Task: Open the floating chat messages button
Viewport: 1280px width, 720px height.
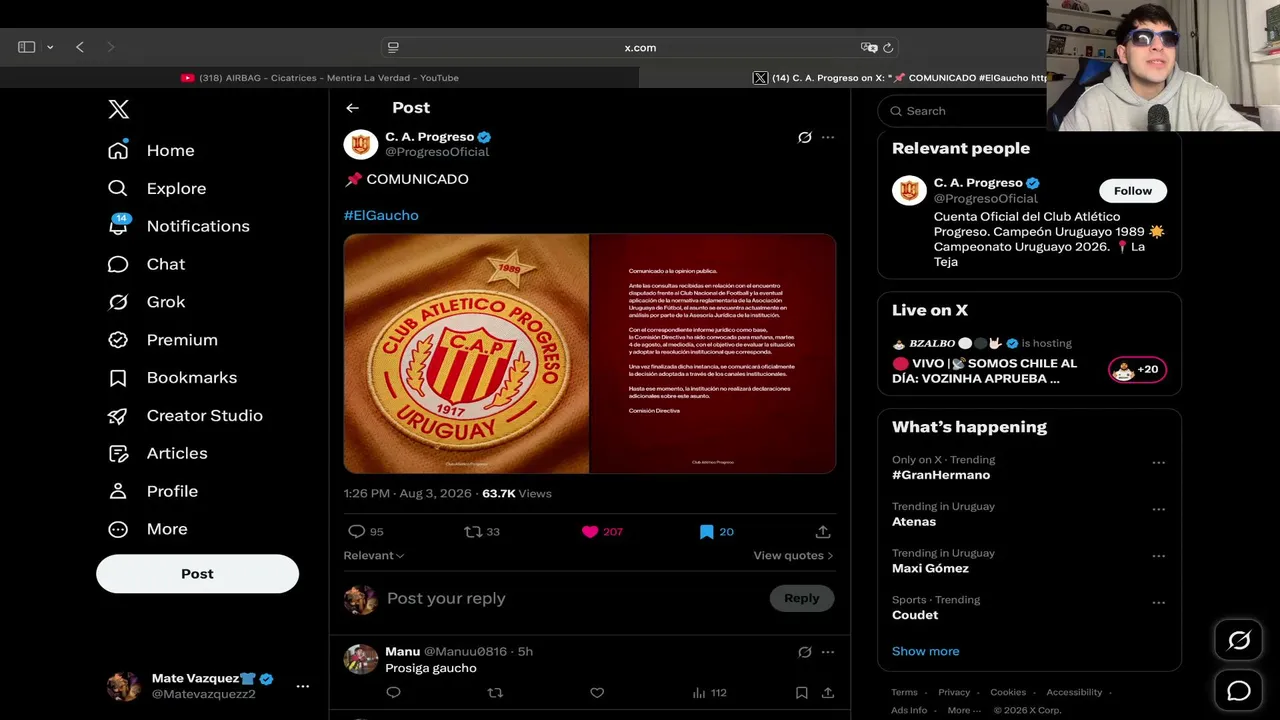Action: pyautogui.click(x=1238, y=691)
